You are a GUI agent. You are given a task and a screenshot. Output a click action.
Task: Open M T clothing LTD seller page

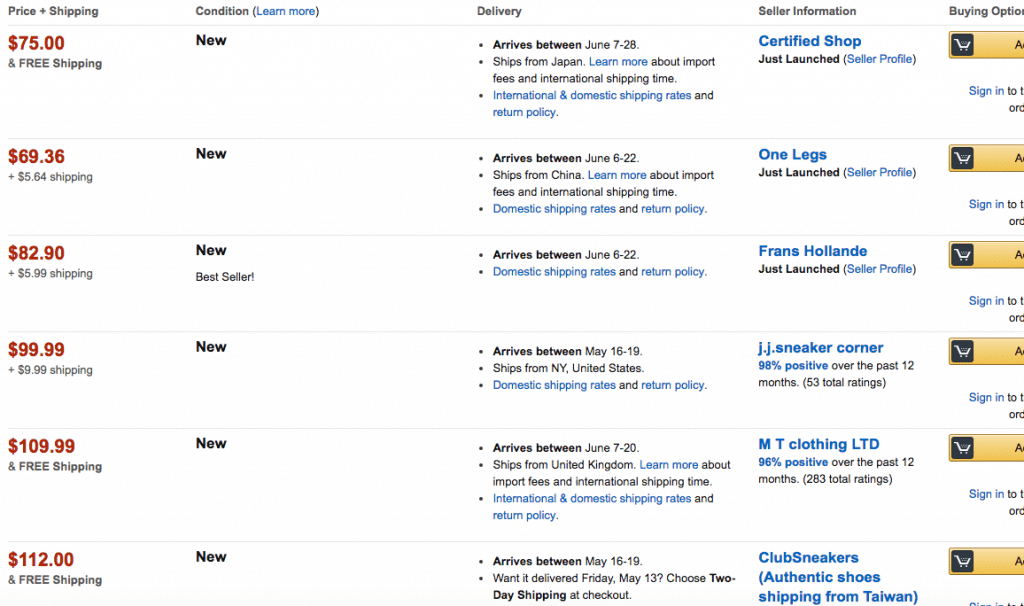818,445
